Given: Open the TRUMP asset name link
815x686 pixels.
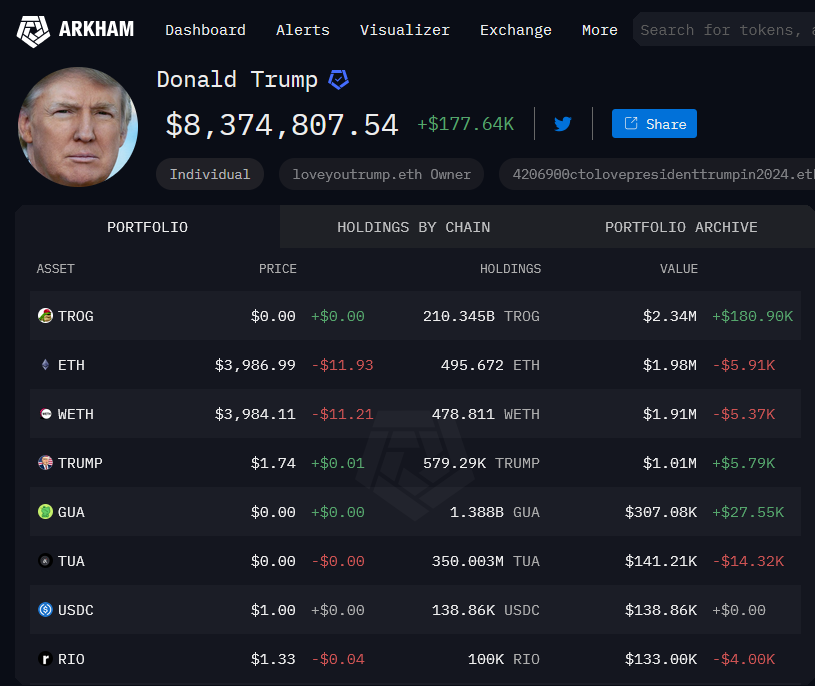Looking at the screenshot, I should (x=80, y=463).
